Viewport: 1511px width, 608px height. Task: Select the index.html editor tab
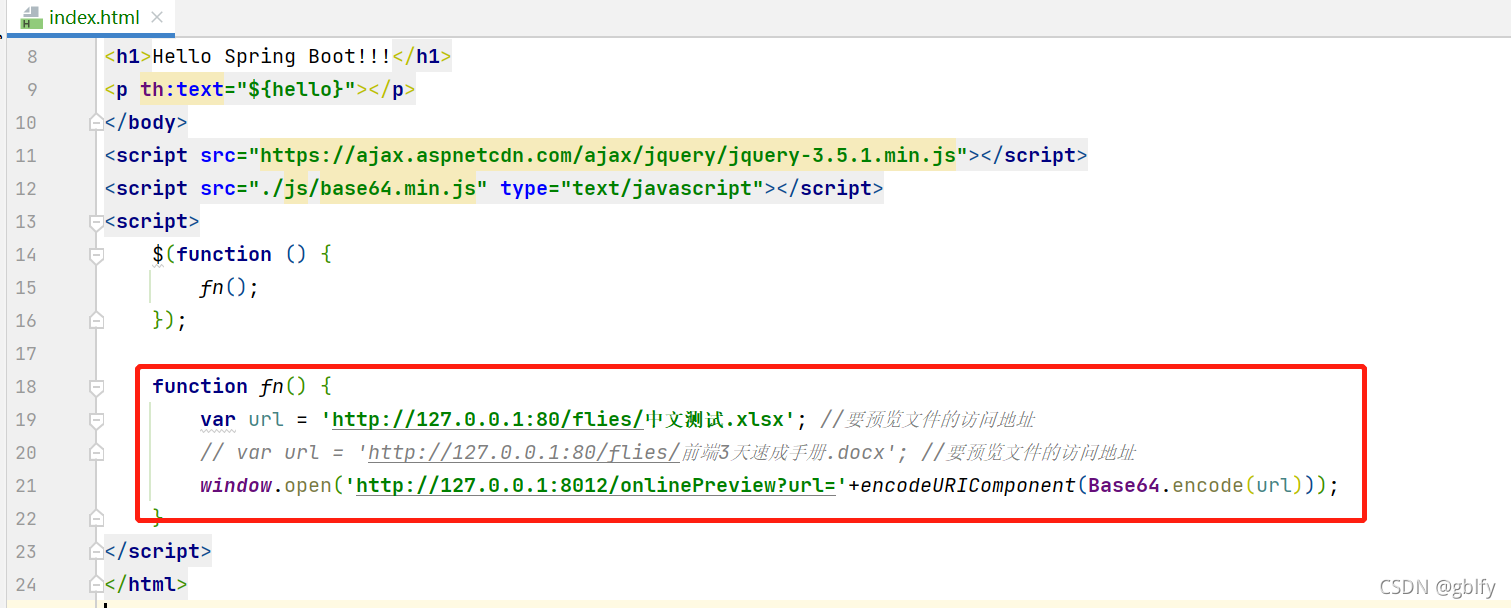pyautogui.click(x=92, y=18)
